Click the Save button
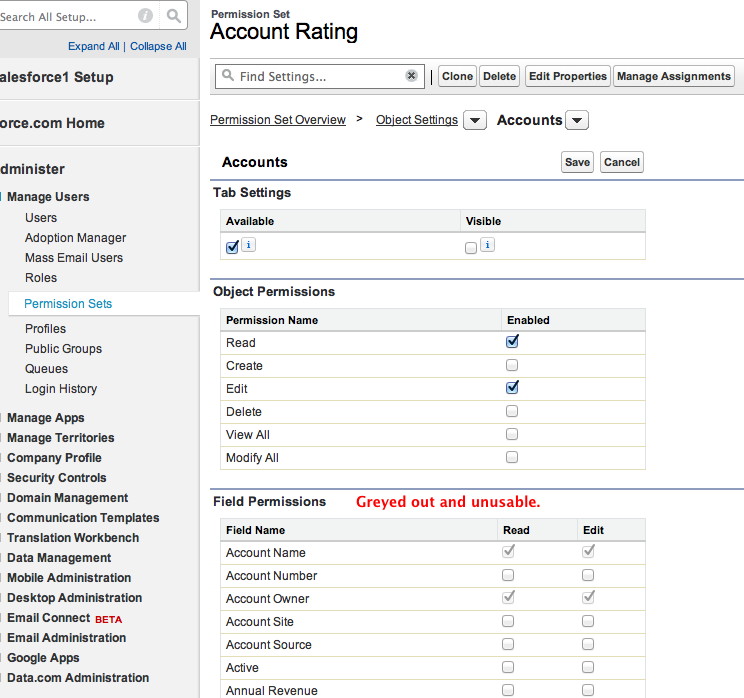Image resolution: width=744 pixels, height=698 pixels. click(x=577, y=162)
